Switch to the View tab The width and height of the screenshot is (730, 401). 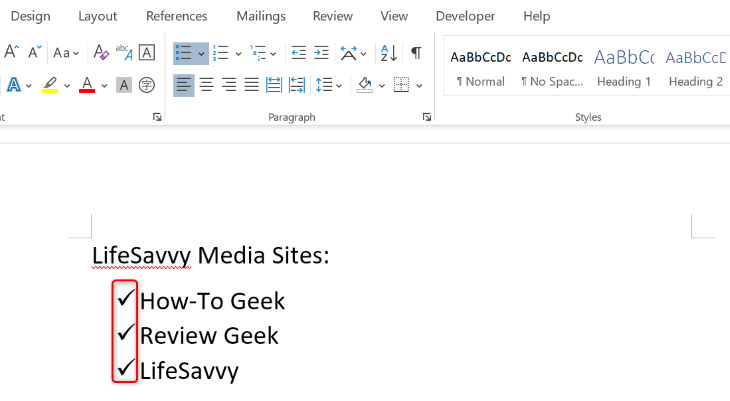point(394,16)
